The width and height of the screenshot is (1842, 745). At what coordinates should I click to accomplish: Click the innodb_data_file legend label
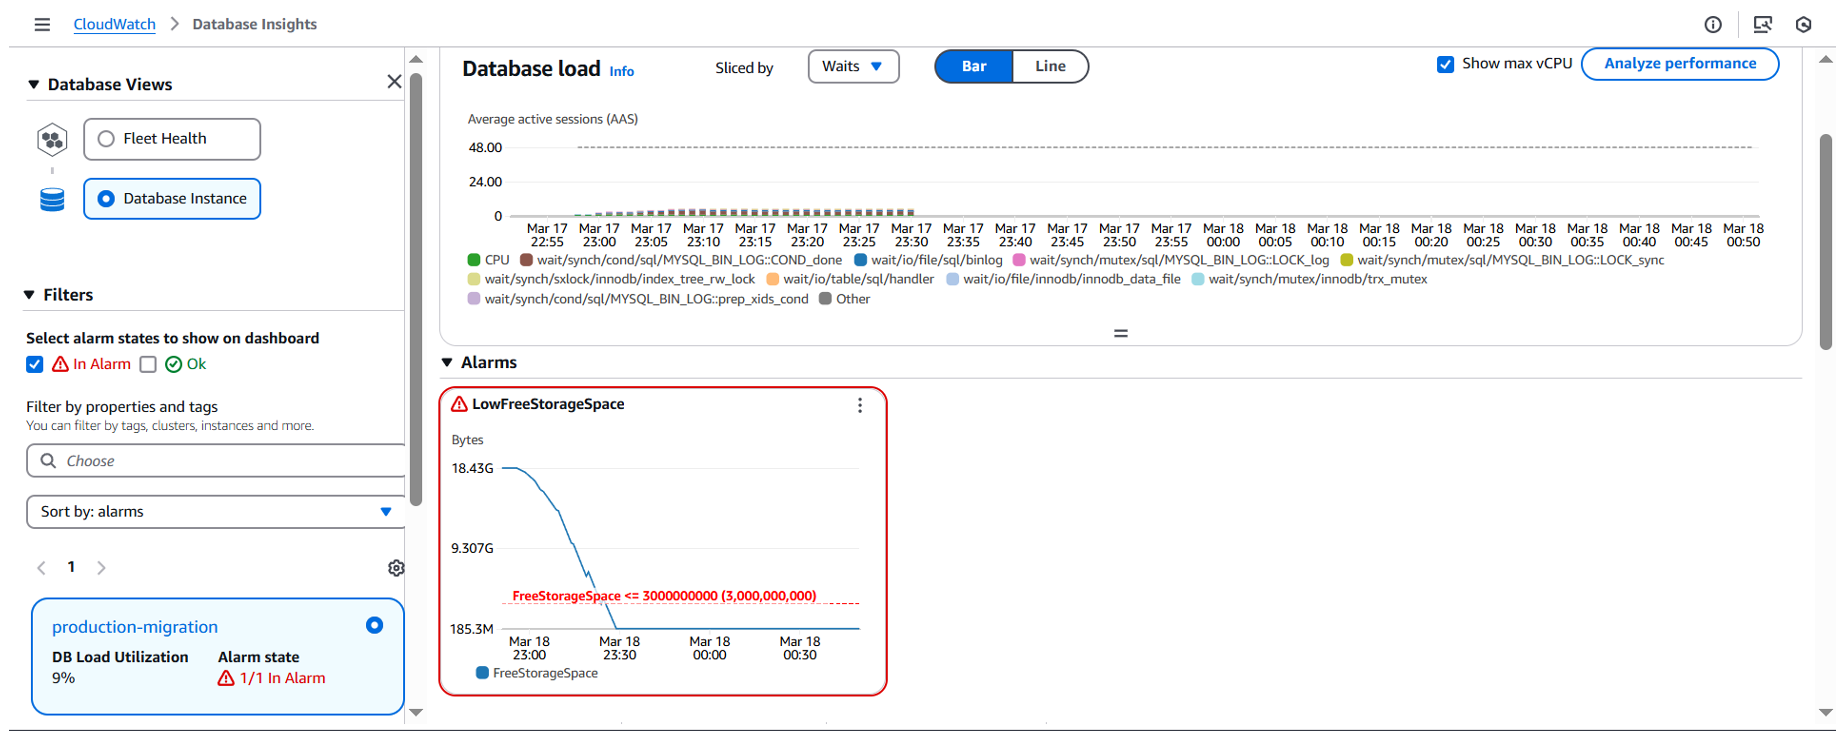[x=1072, y=279]
